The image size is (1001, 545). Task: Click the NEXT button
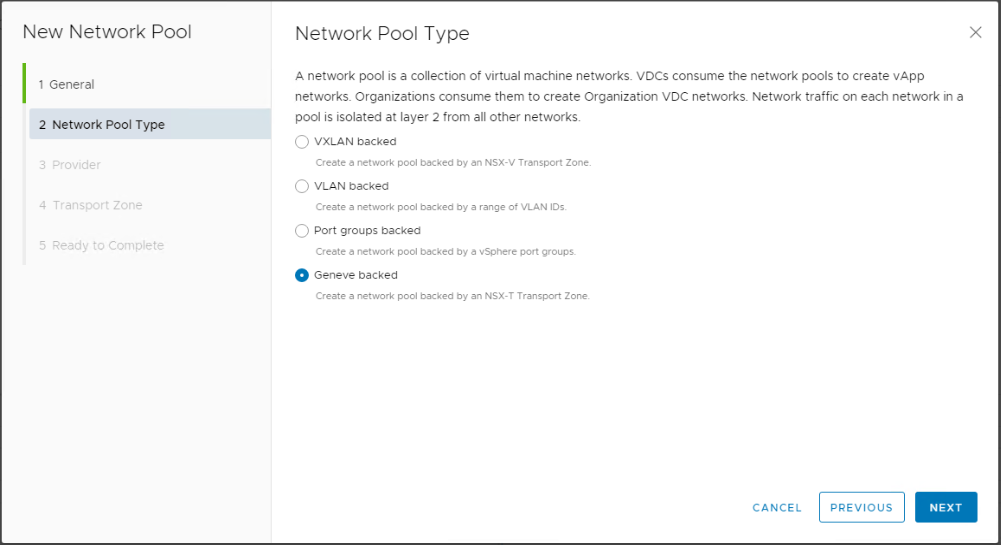coord(945,507)
